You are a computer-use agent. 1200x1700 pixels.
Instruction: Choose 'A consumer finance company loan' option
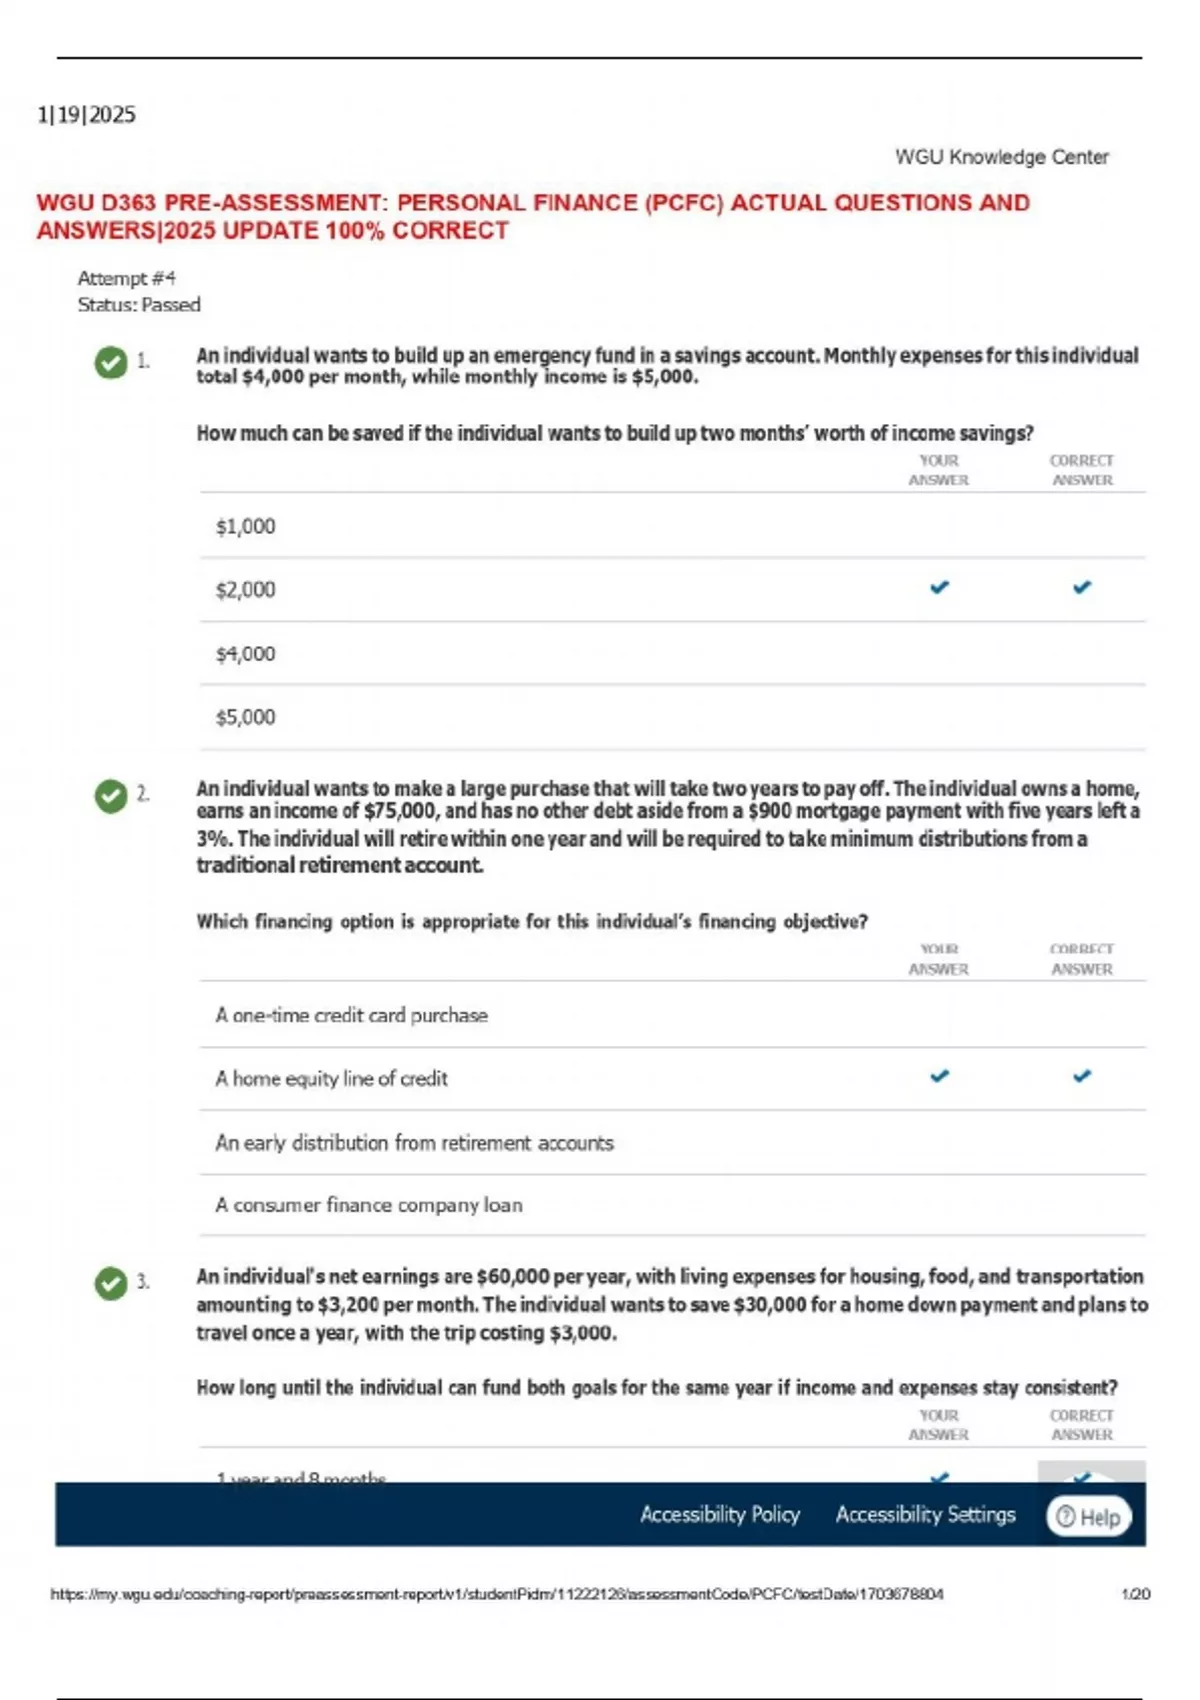[369, 1206]
